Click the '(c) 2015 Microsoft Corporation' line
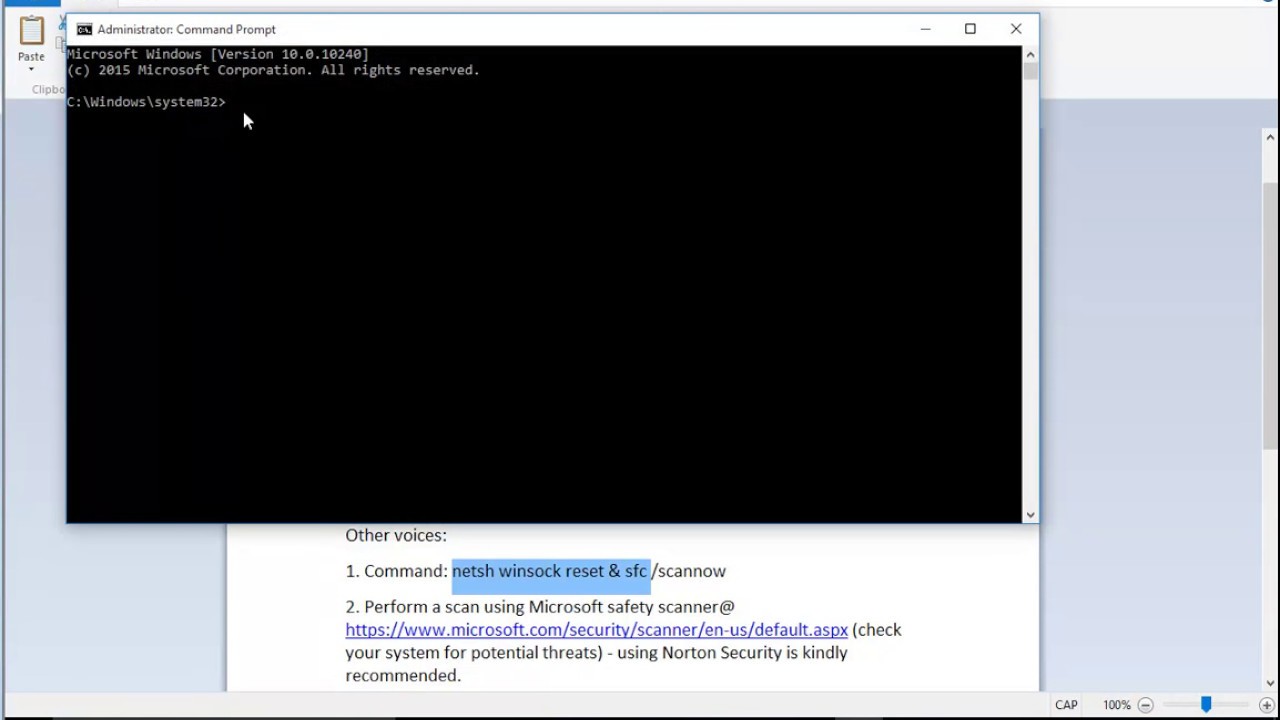This screenshot has width=1280, height=720. [x=273, y=70]
